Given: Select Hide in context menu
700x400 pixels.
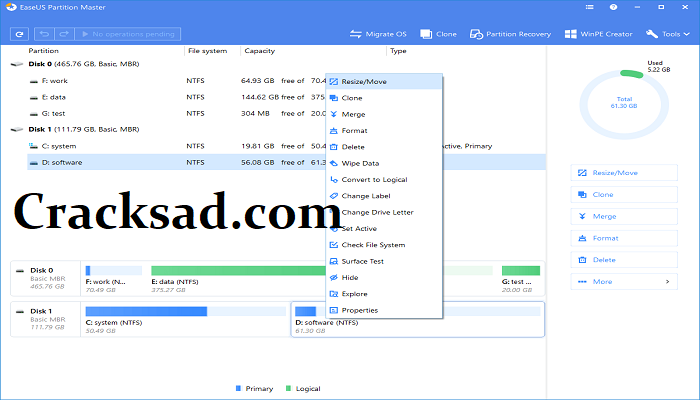Looking at the screenshot, I should coord(384,278).
